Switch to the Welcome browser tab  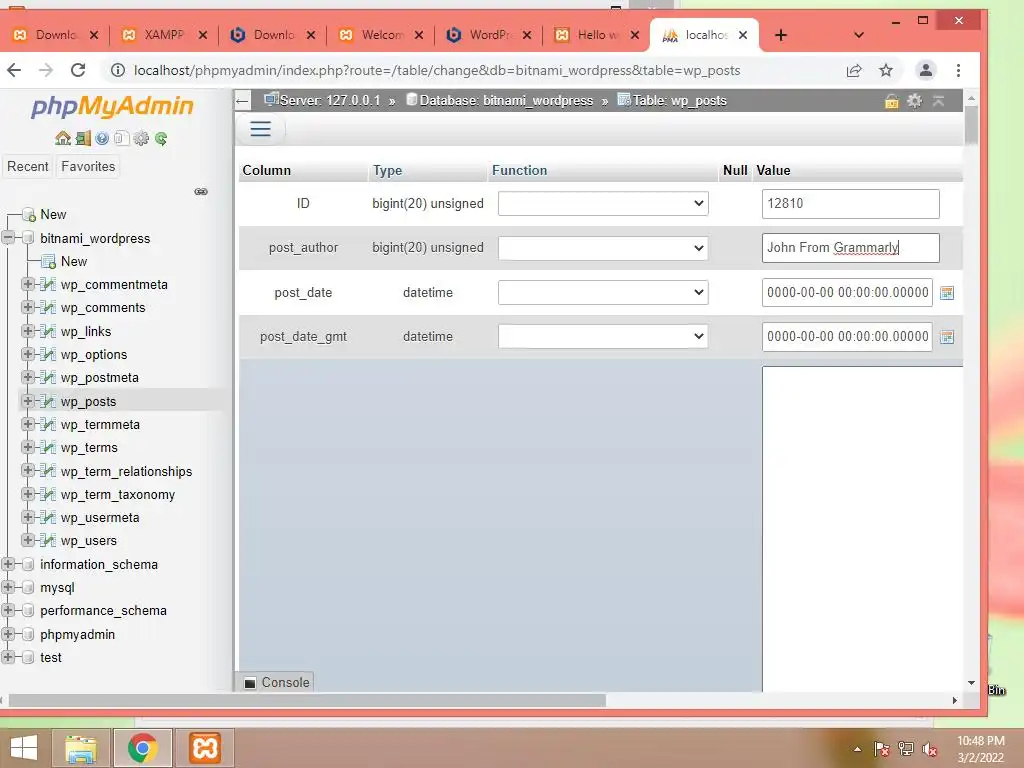tap(382, 35)
